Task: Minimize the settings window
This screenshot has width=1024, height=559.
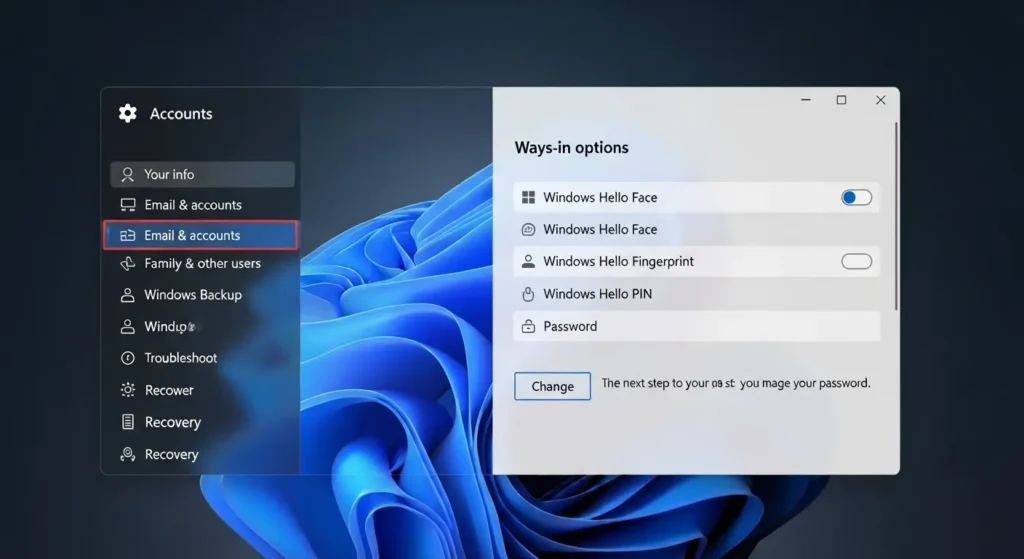Action: (x=806, y=100)
